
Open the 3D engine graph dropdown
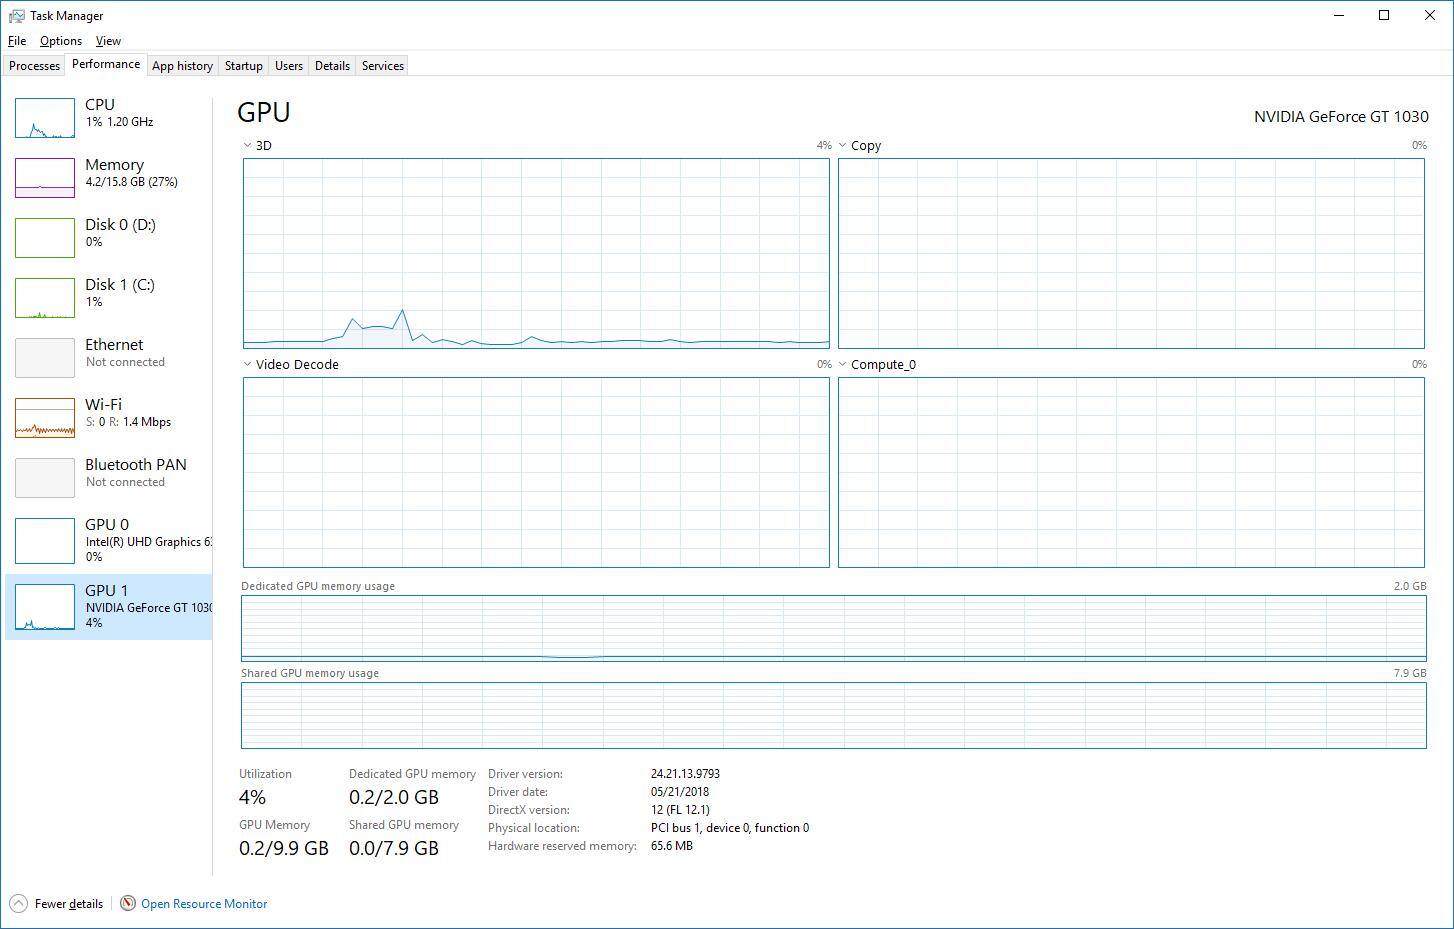[248, 146]
